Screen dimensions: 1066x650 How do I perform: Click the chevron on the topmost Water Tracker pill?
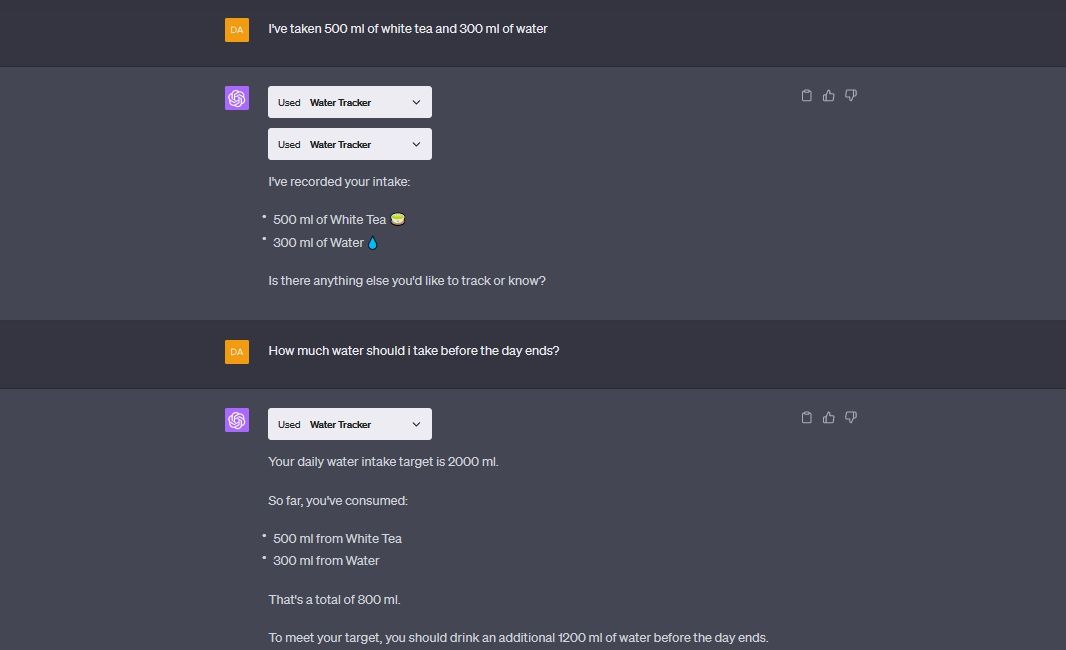(416, 101)
